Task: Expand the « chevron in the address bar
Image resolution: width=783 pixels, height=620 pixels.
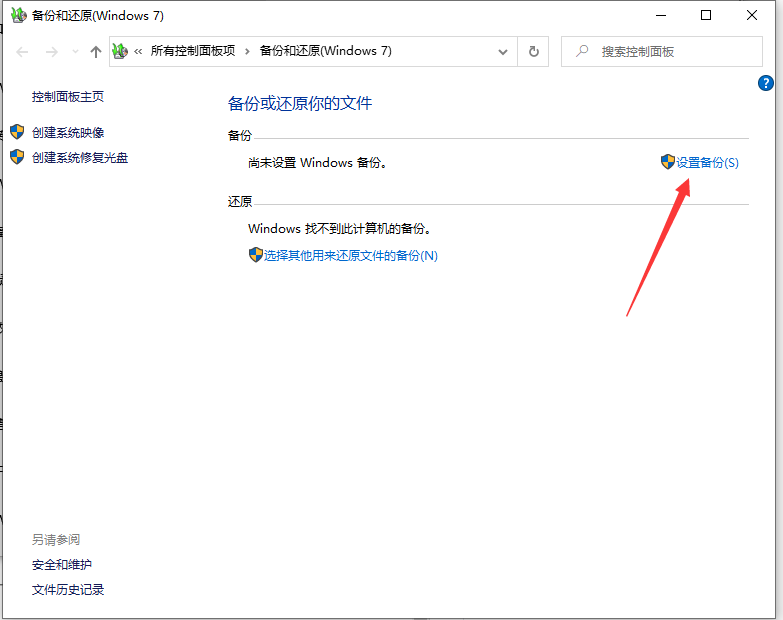Action: click(138, 51)
